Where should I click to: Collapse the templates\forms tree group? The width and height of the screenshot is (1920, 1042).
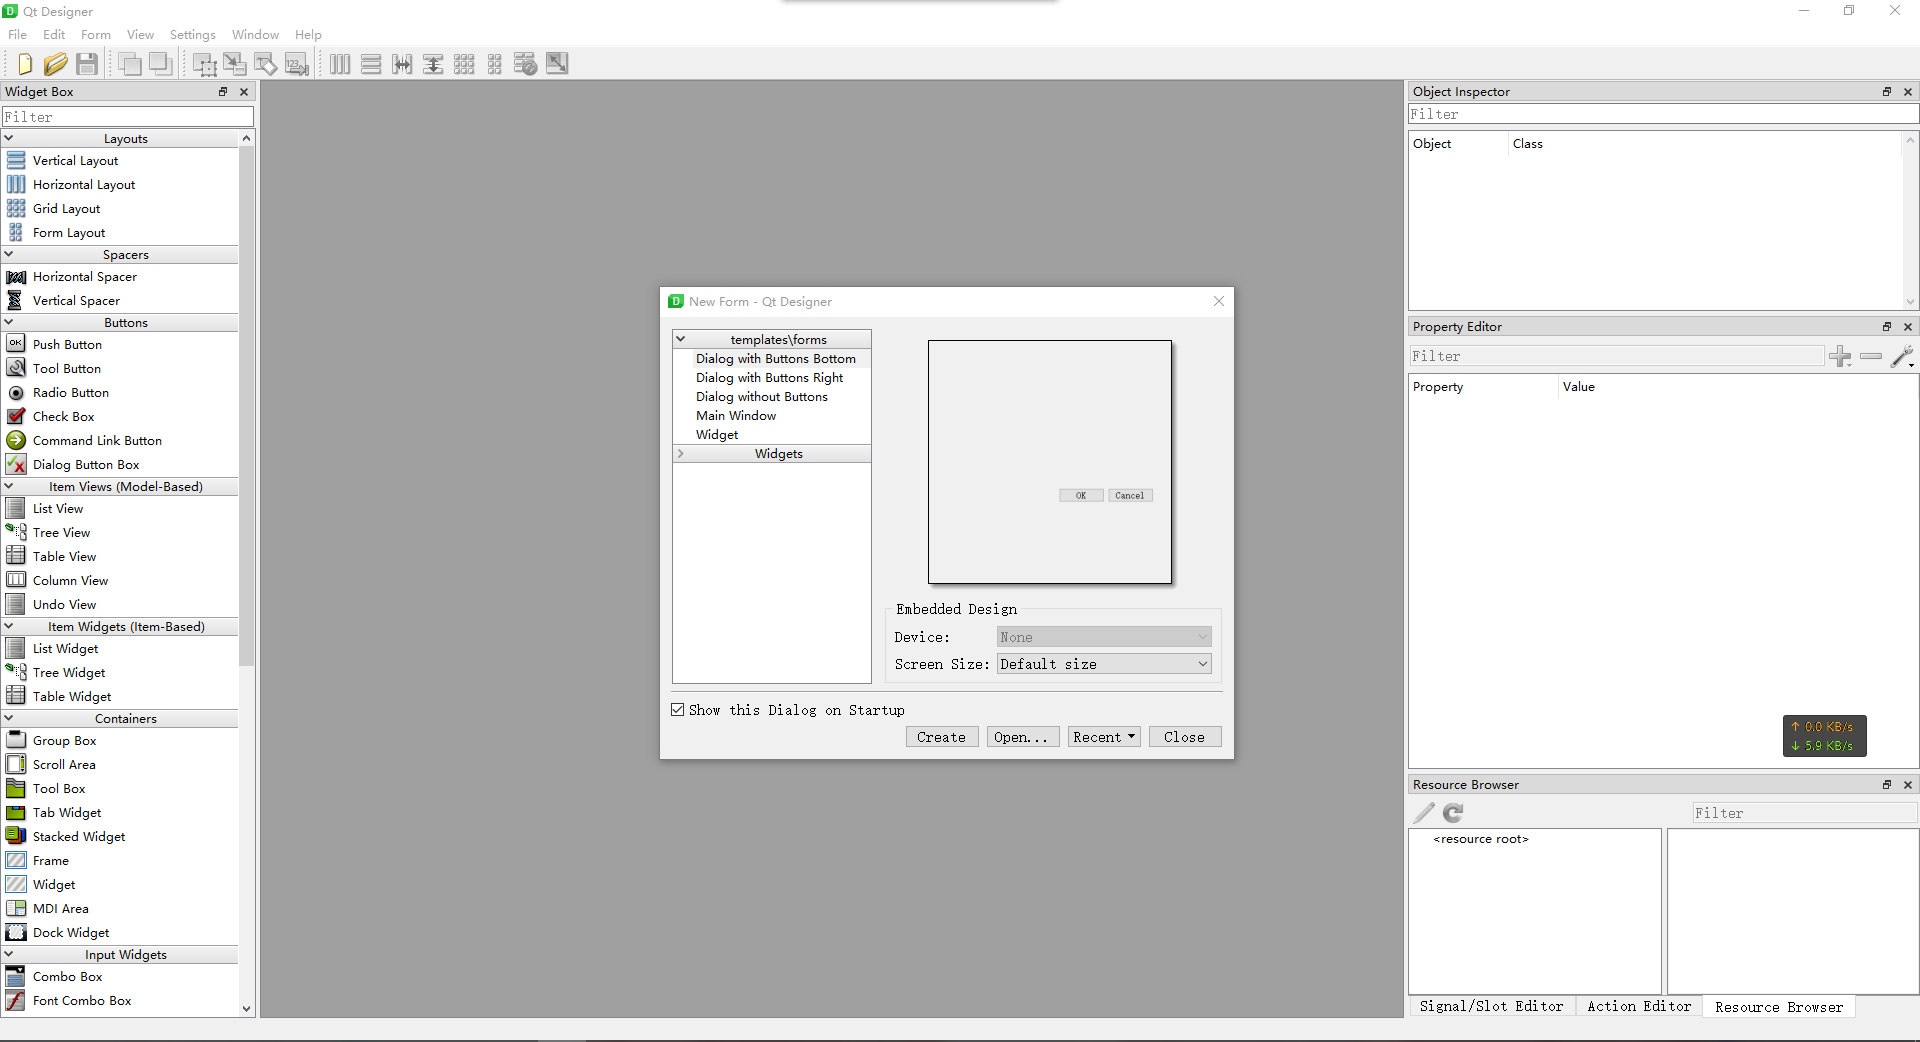point(681,339)
